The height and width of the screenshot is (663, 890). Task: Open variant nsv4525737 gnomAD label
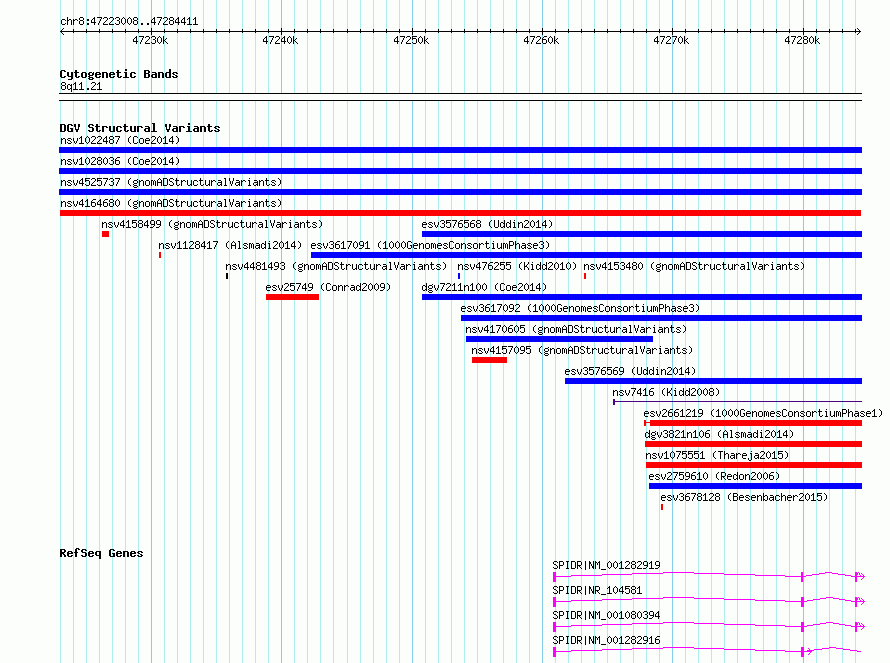(x=171, y=182)
